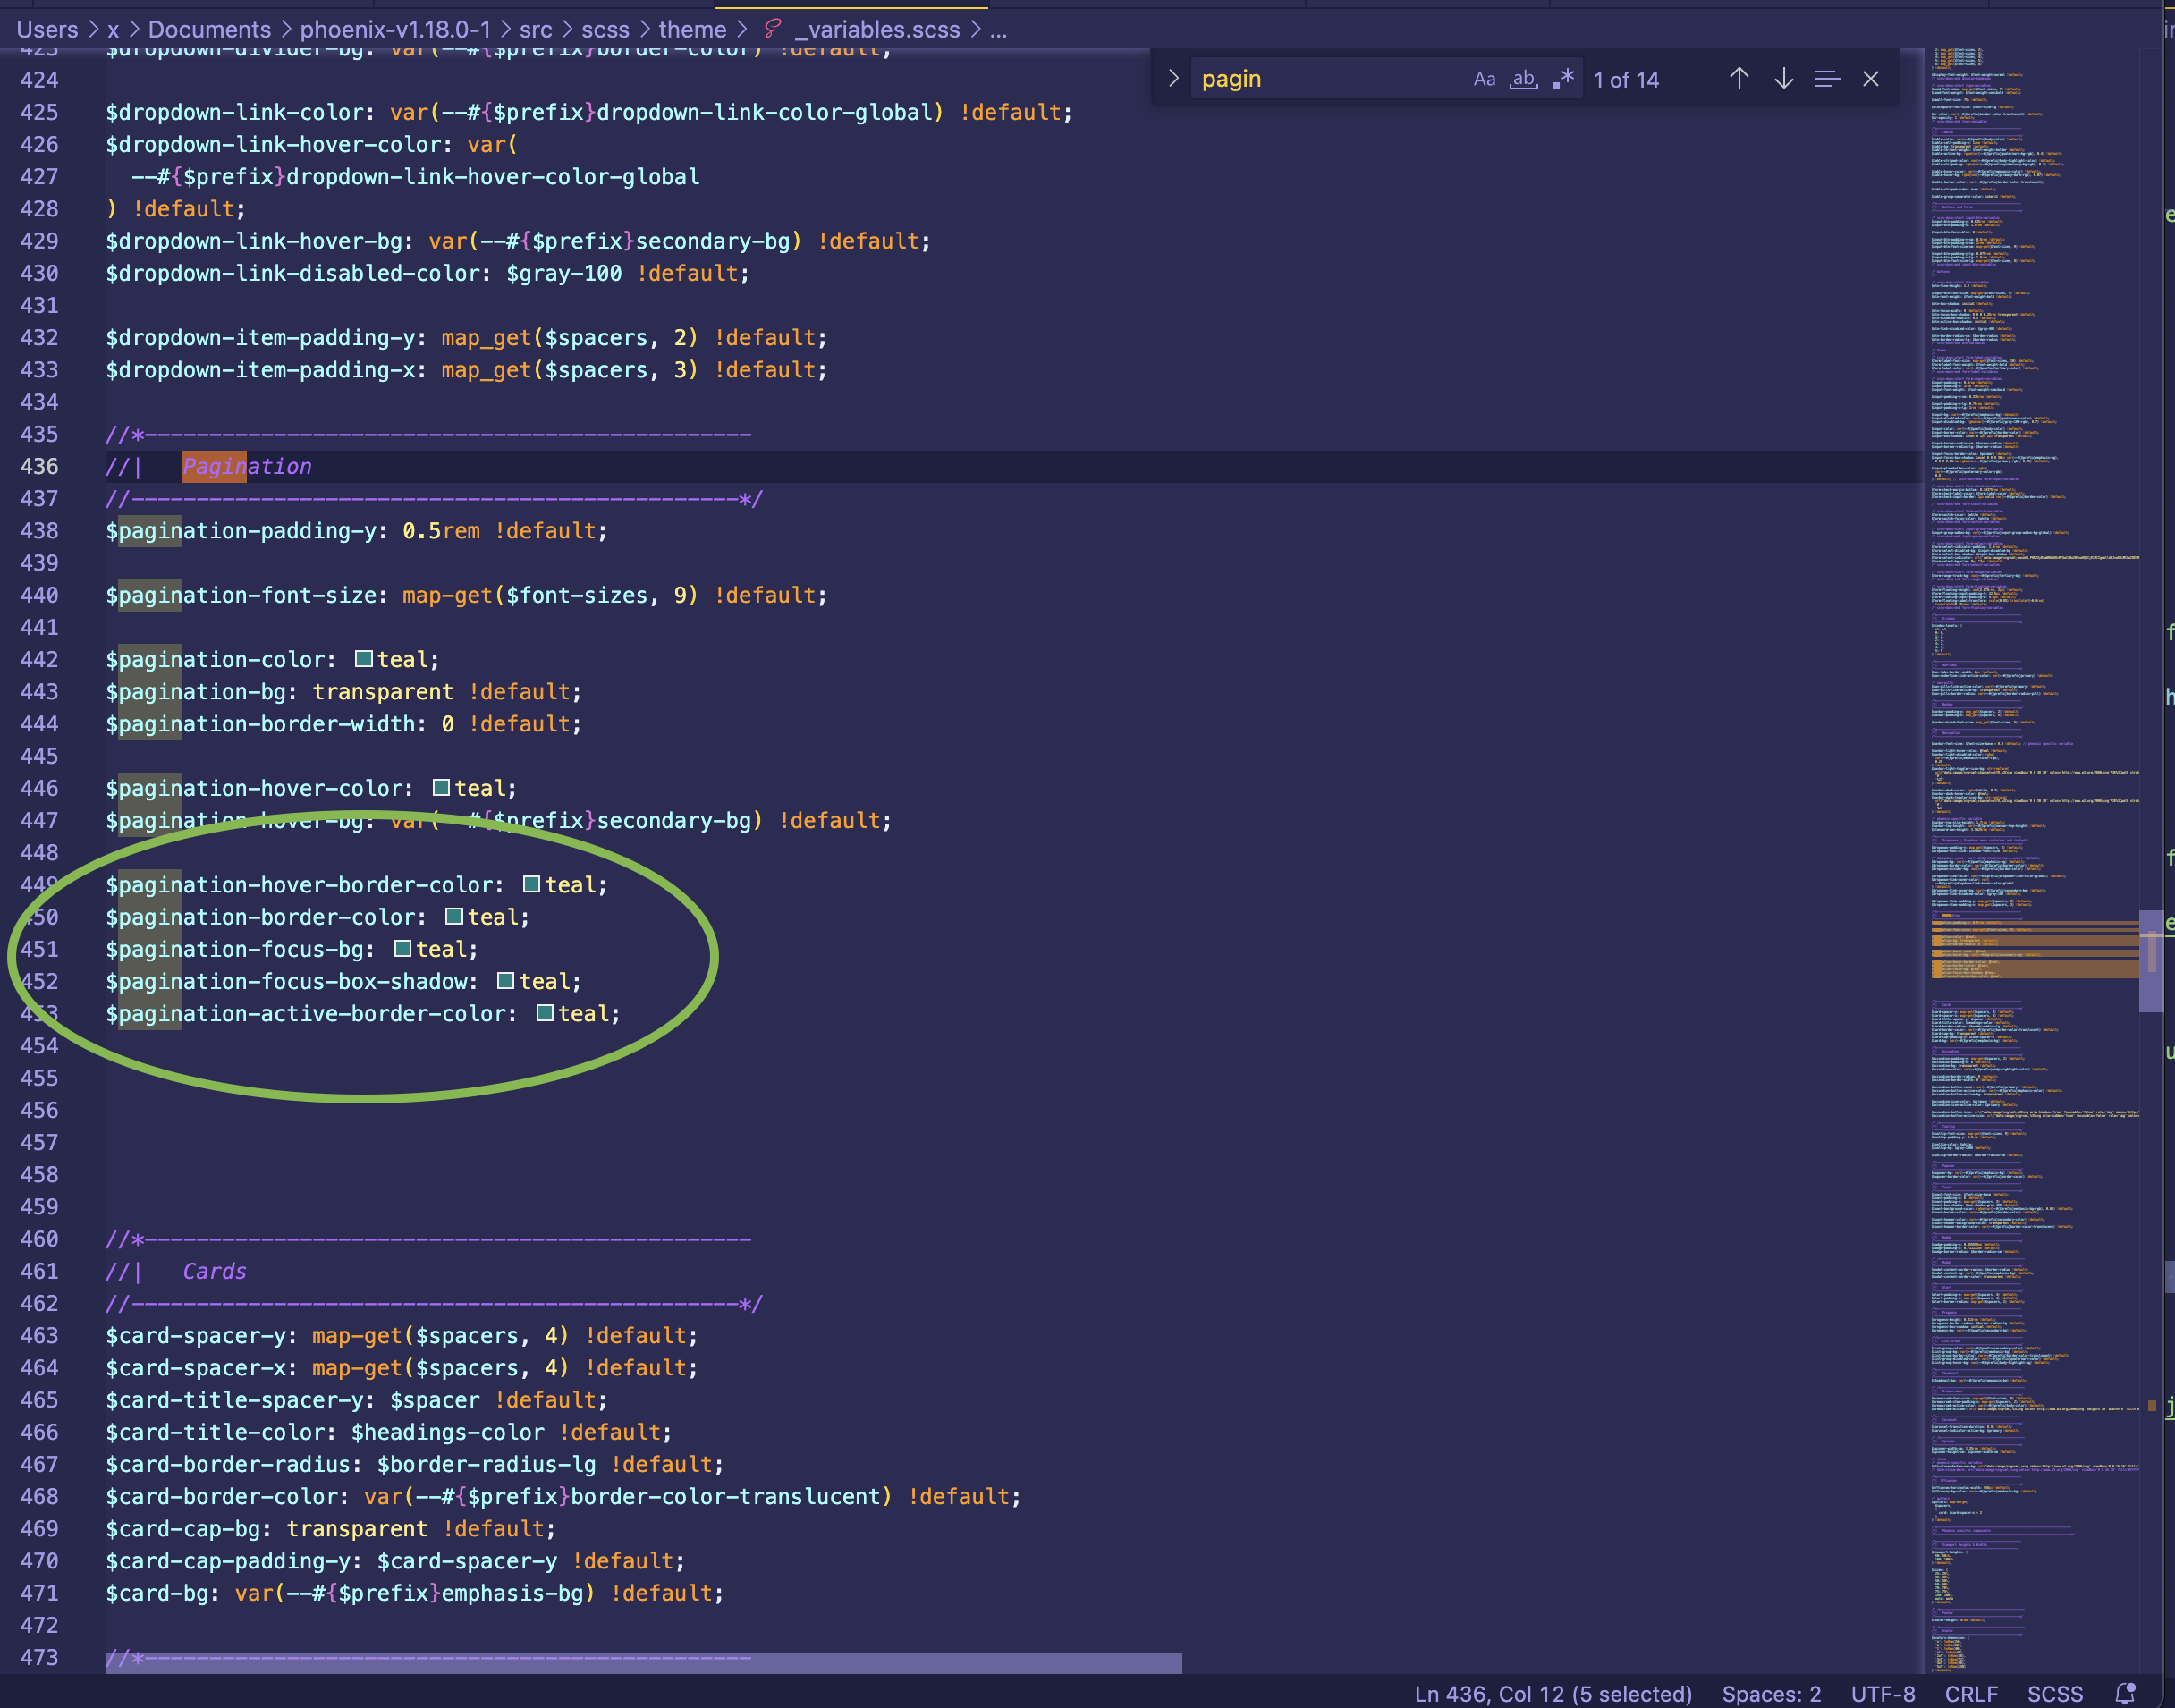Open teal swatch for $pagination-focus-box-shadow
Screen dimensions: 2175x1708
pos(506,981)
